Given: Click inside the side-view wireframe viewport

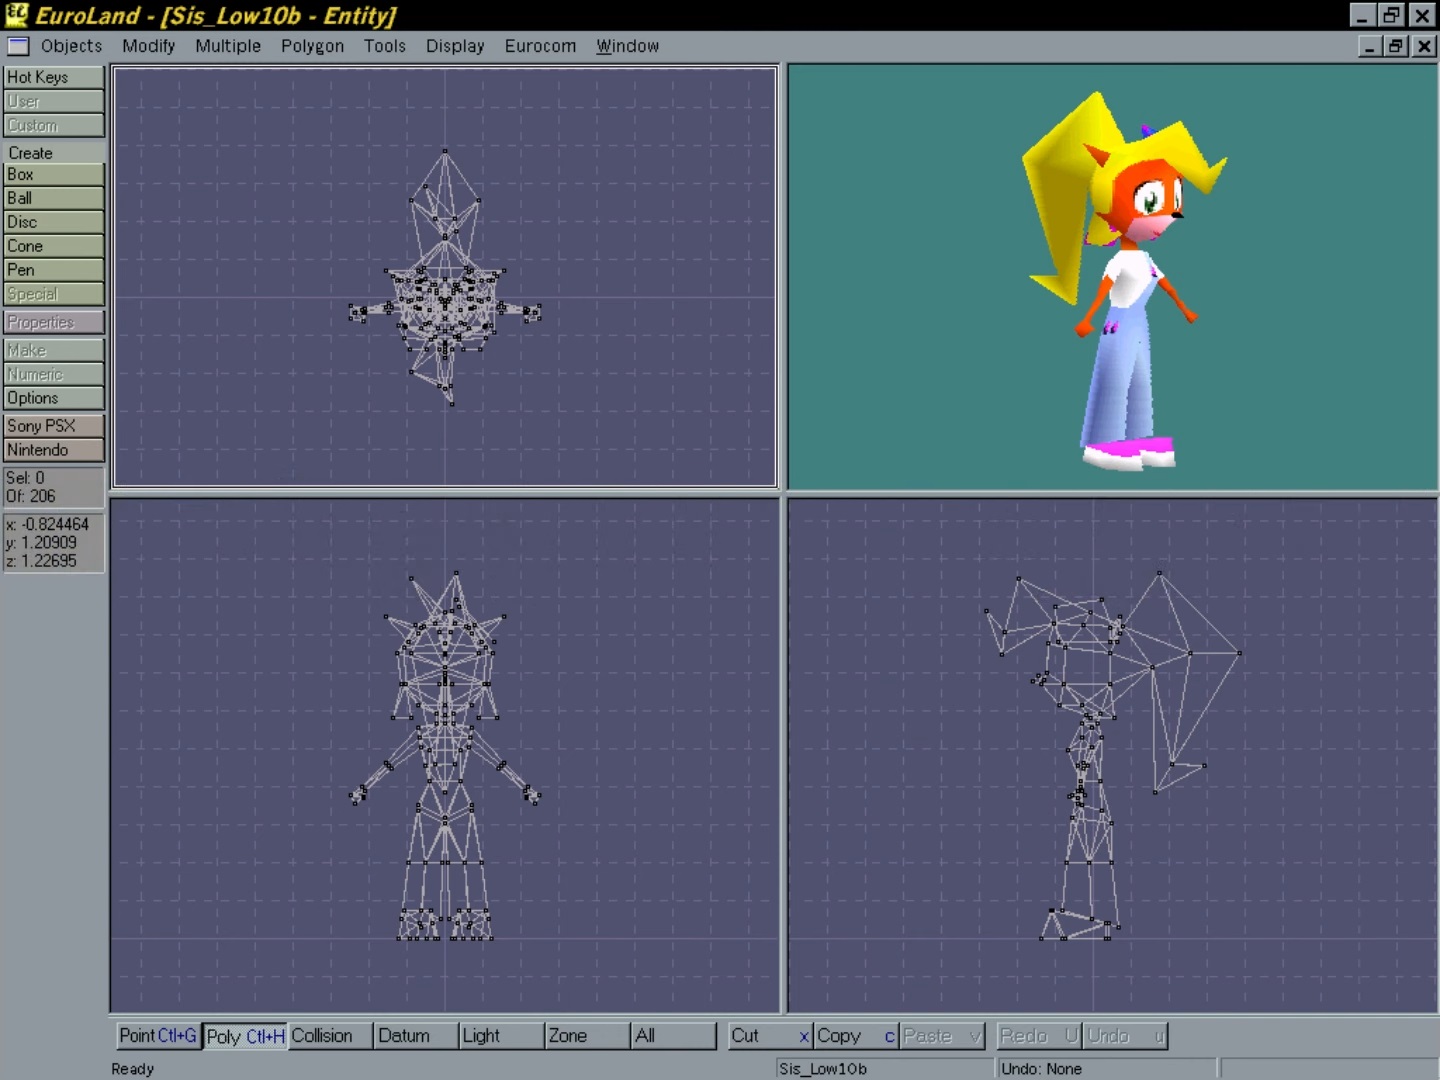Looking at the screenshot, I should [x=1113, y=756].
